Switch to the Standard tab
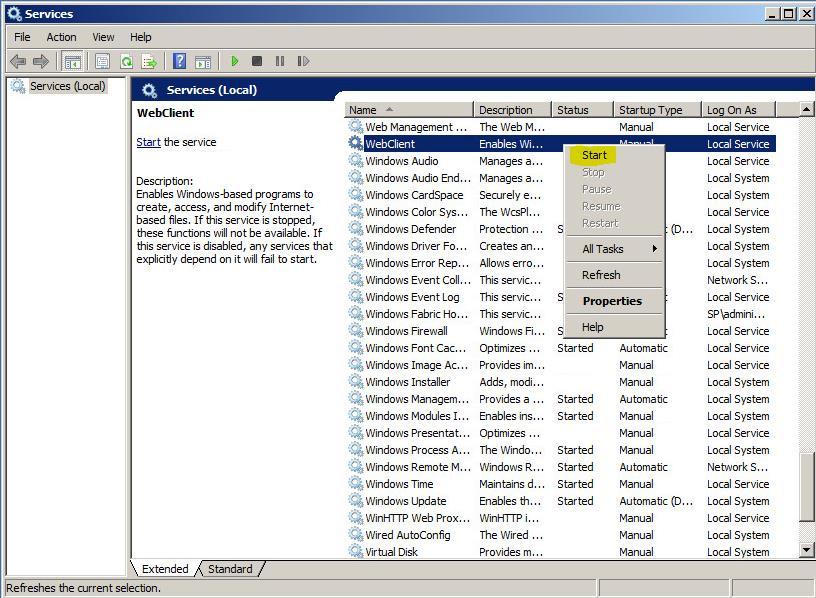816x598 pixels. point(230,569)
